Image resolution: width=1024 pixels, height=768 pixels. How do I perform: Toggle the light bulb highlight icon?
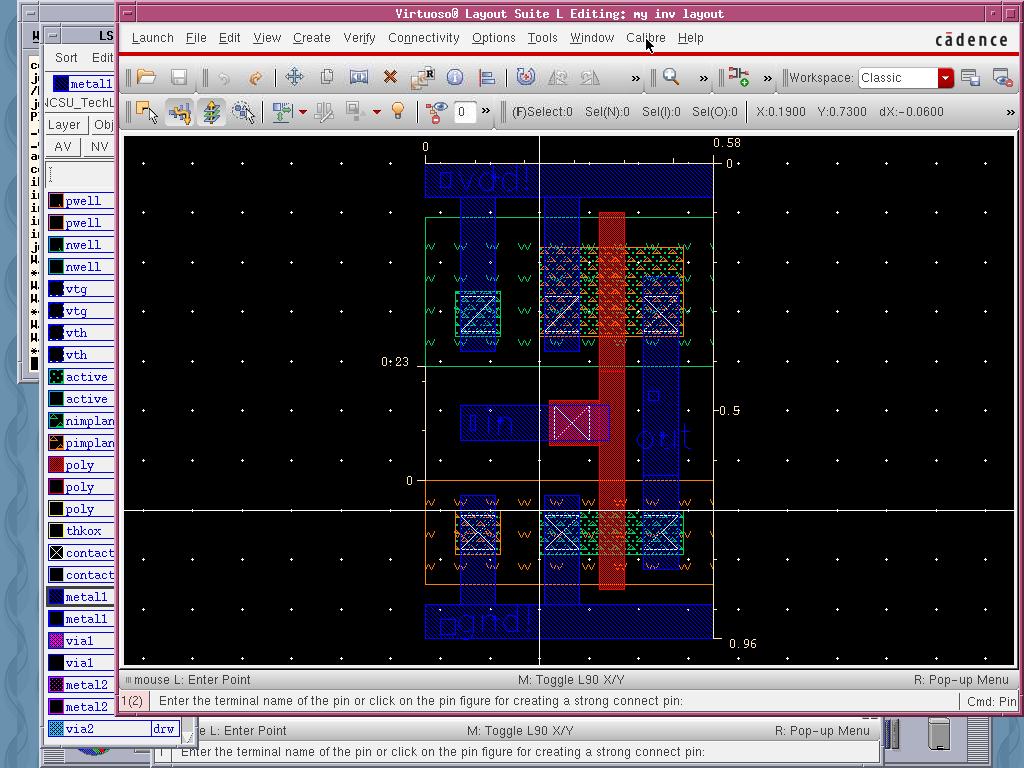398,112
